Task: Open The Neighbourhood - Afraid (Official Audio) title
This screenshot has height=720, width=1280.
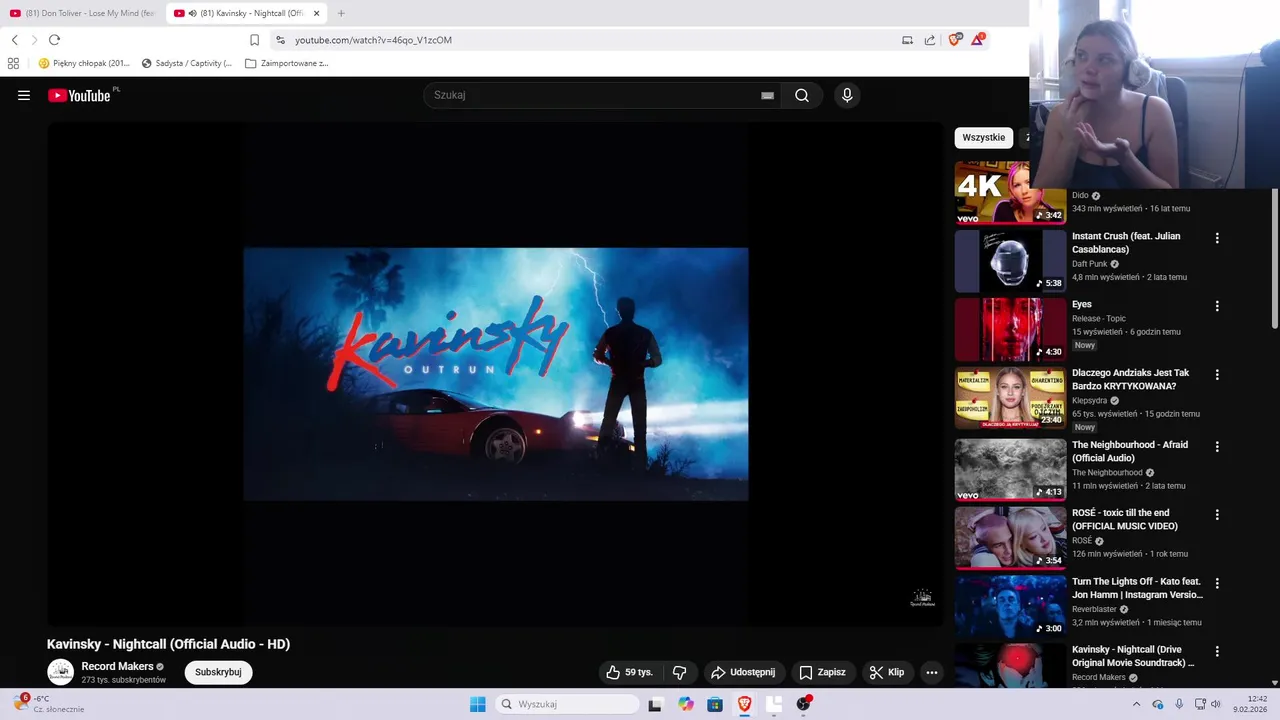Action: tap(1130, 451)
